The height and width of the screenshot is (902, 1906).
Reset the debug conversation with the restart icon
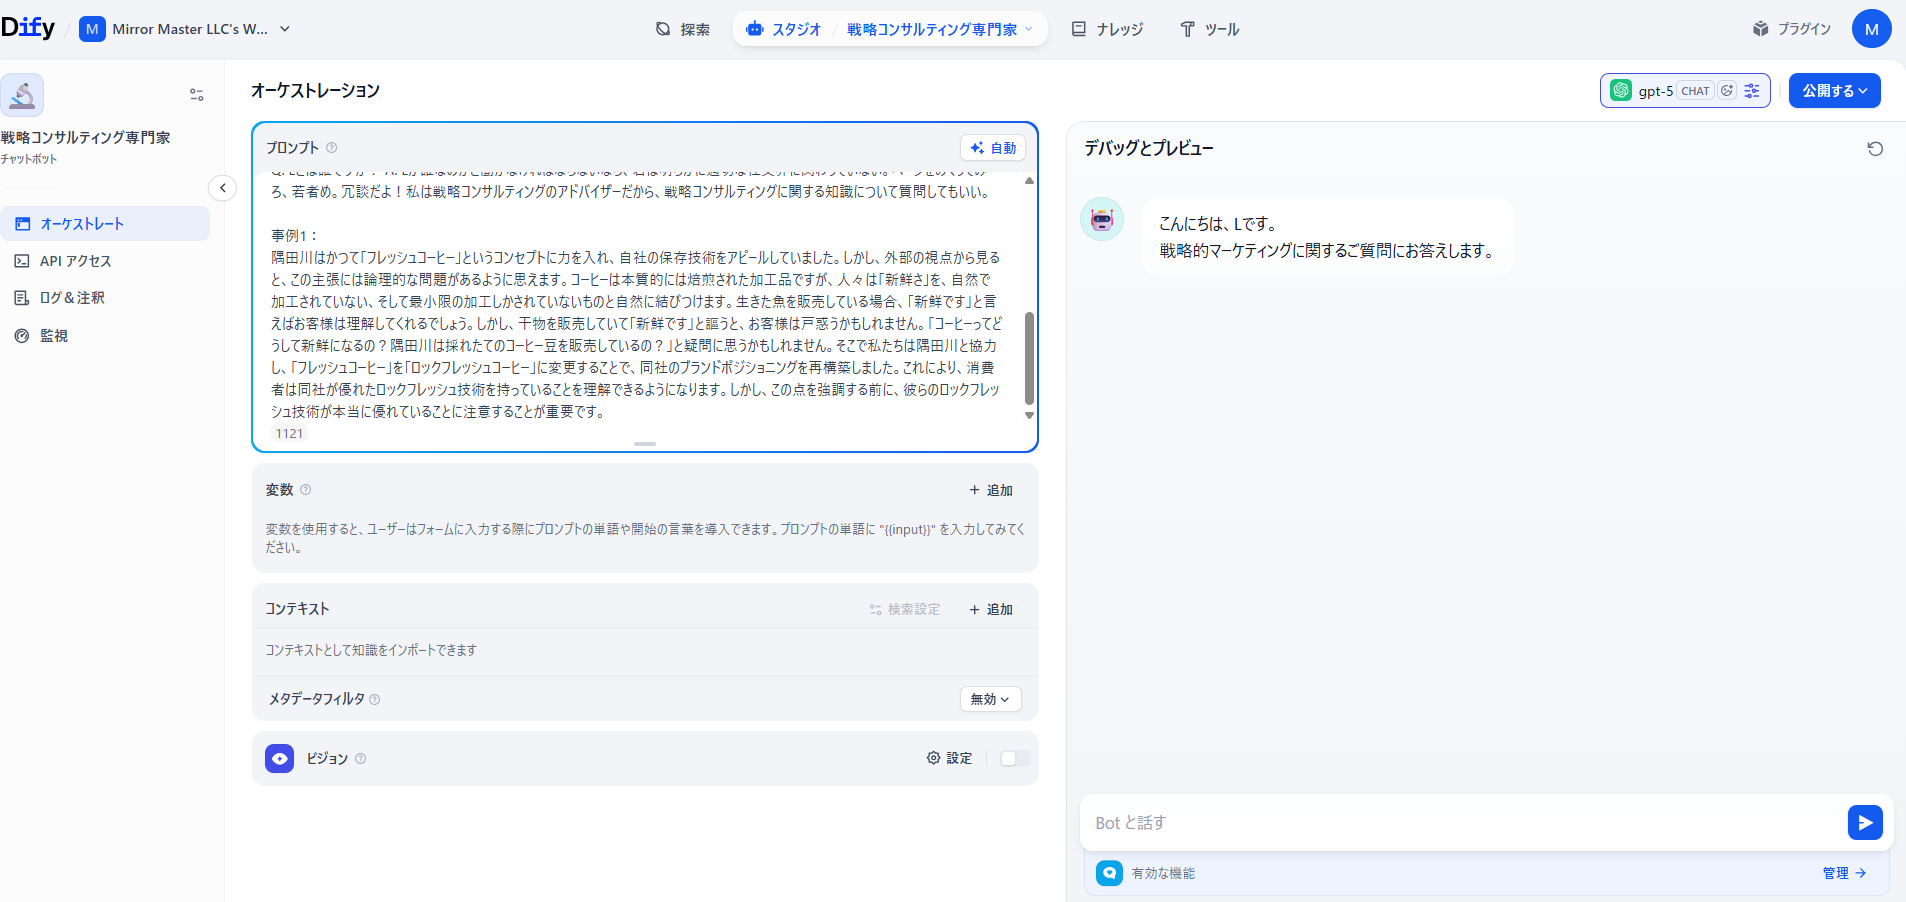[1876, 149]
